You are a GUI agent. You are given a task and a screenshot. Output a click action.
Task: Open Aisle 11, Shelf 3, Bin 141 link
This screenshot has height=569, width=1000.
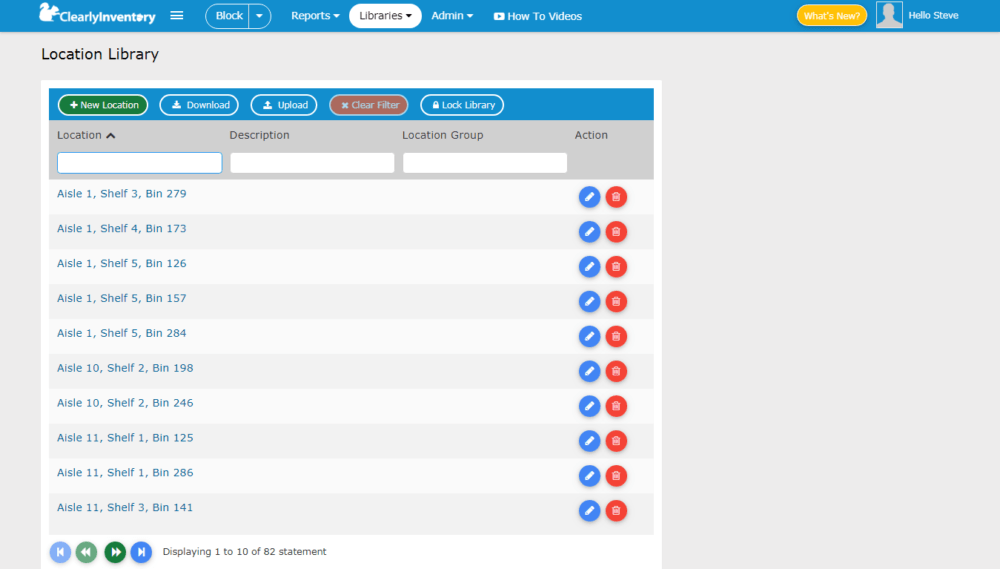tap(125, 508)
